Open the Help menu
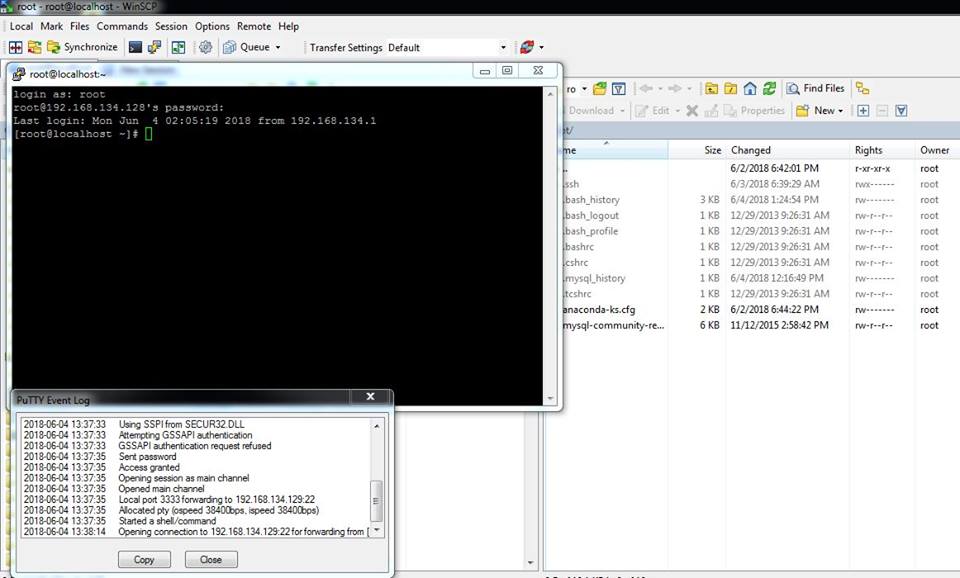Screen dimensions: 960x578 288,26
